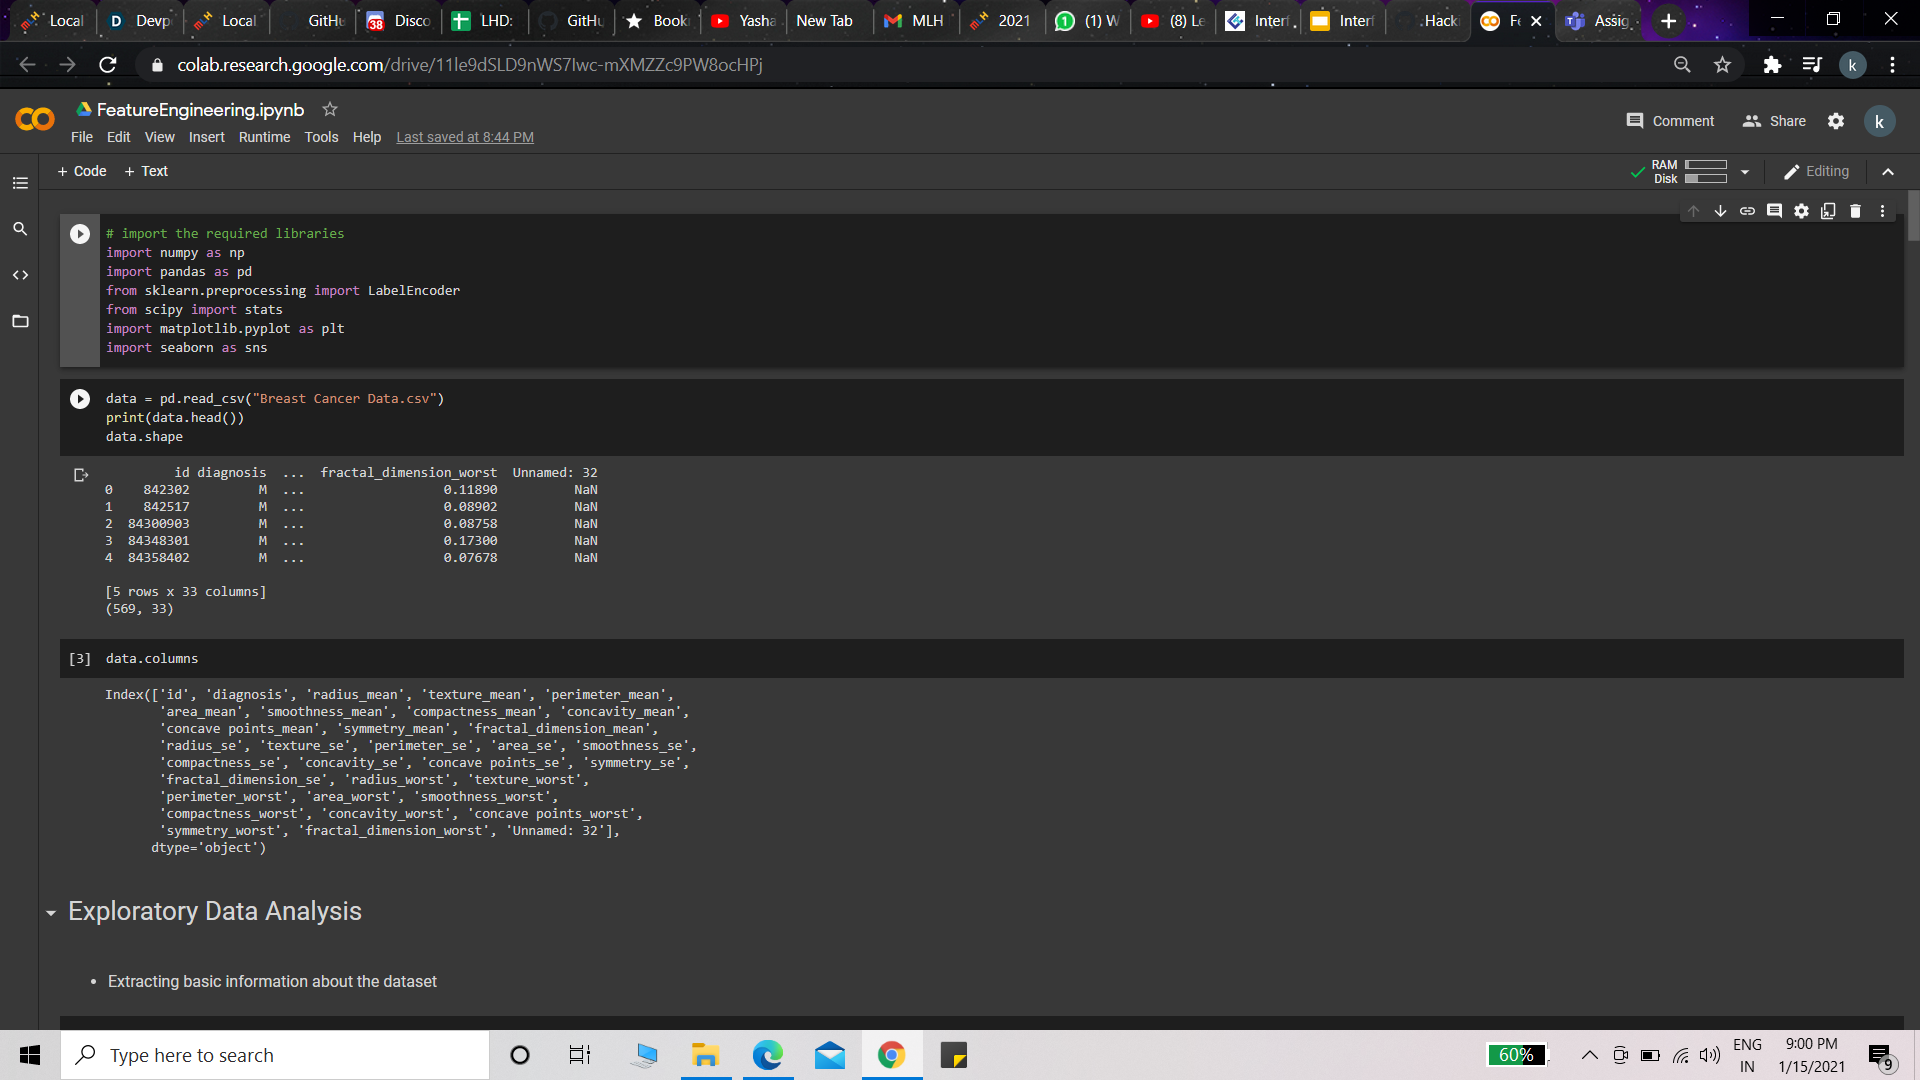1920x1080 pixels.
Task: Open Last saved at 8:44 PM link
Action: click(465, 137)
